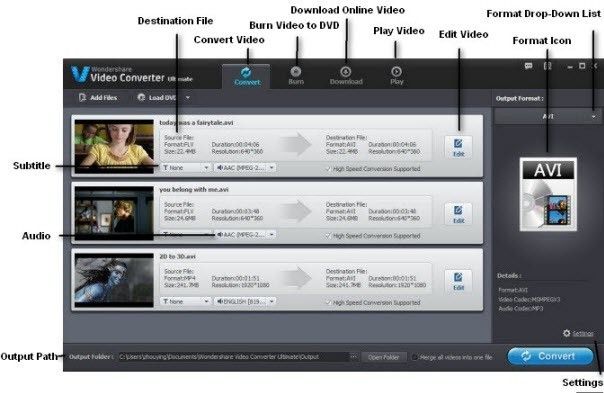Open audio dropdown for today was a fairytale

tap(245, 168)
